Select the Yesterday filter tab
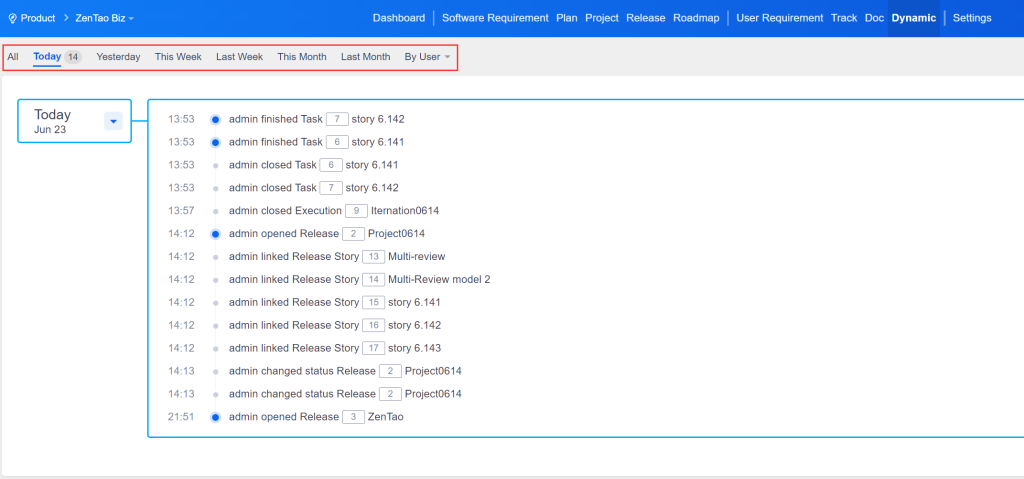The image size is (1024, 479). pyautogui.click(x=118, y=57)
